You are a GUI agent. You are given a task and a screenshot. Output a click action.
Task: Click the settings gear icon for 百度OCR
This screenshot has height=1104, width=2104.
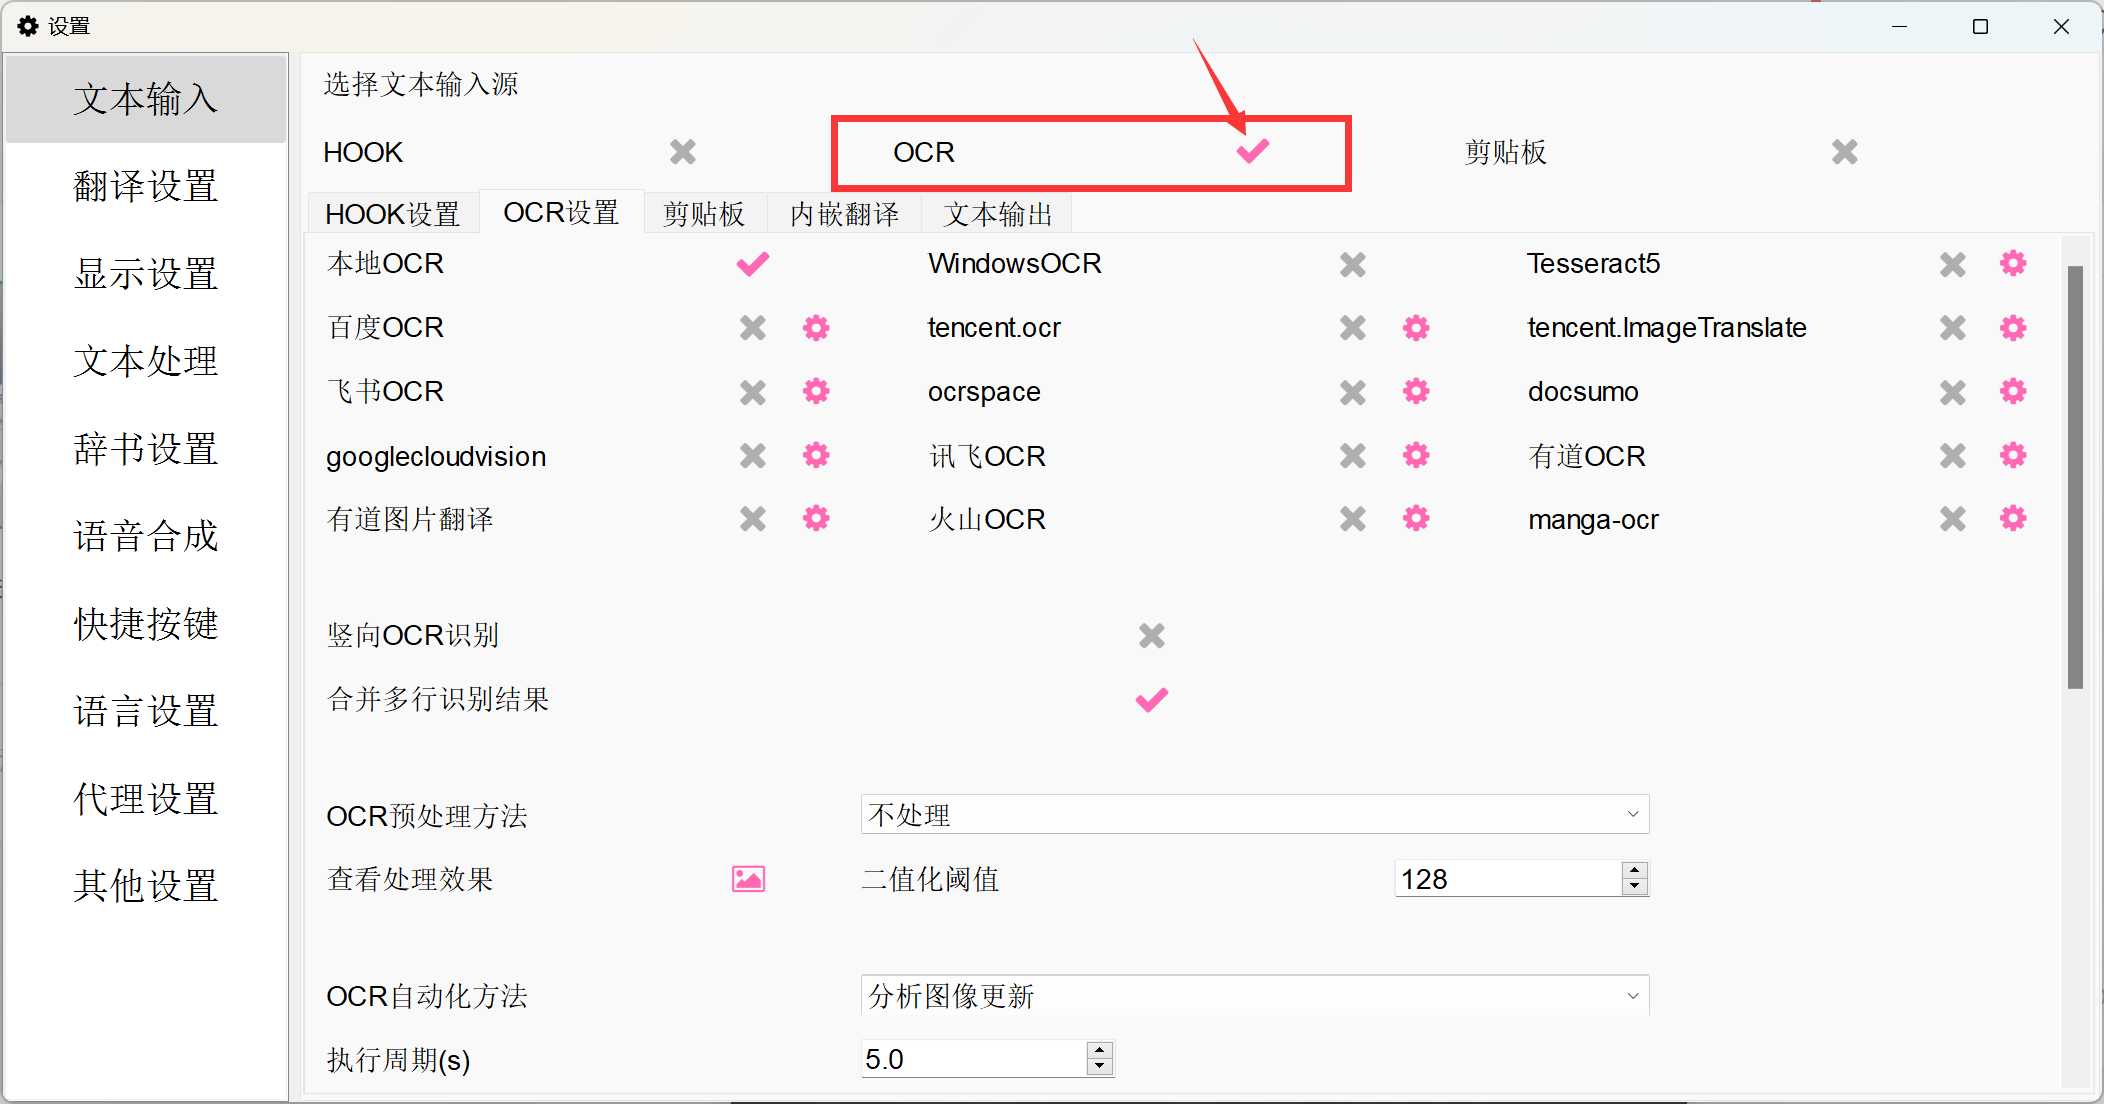coord(817,327)
